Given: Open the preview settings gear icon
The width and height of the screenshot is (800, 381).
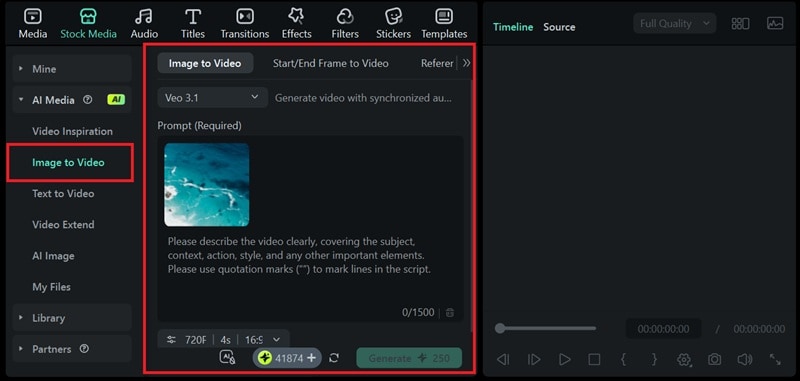Looking at the screenshot, I should pos(684,360).
